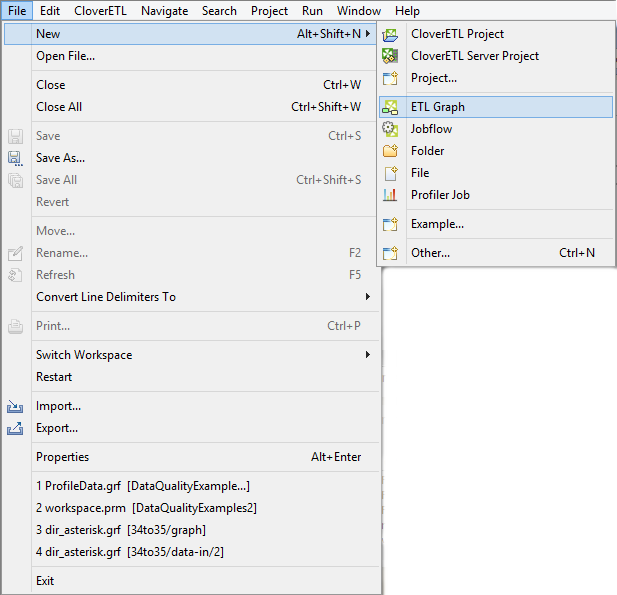
Task: Choose Example... submenu entry
Action: tap(496, 224)
